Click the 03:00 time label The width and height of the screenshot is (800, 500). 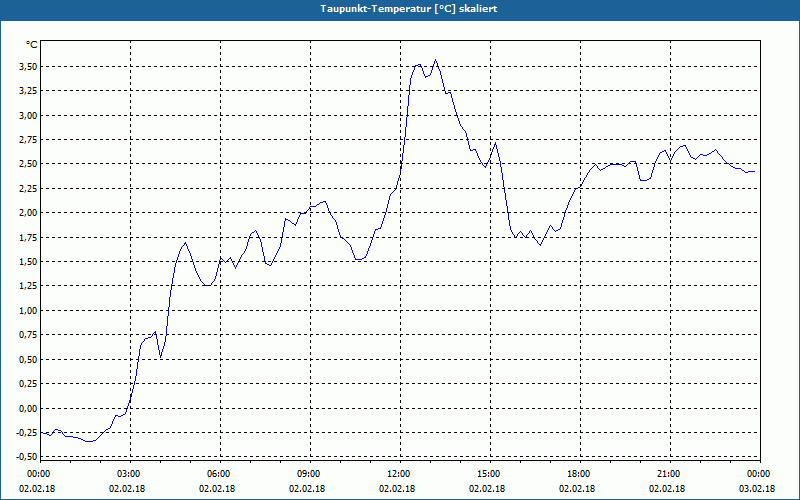tap(131, 474)
